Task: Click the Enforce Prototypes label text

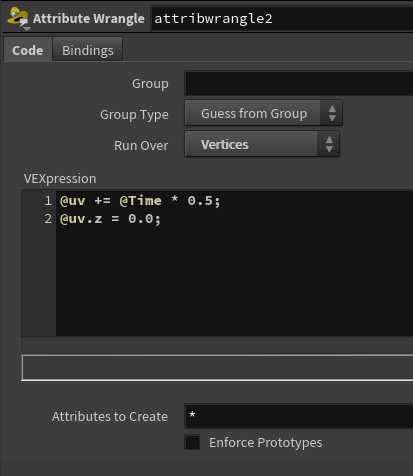Action: (266, 443)
